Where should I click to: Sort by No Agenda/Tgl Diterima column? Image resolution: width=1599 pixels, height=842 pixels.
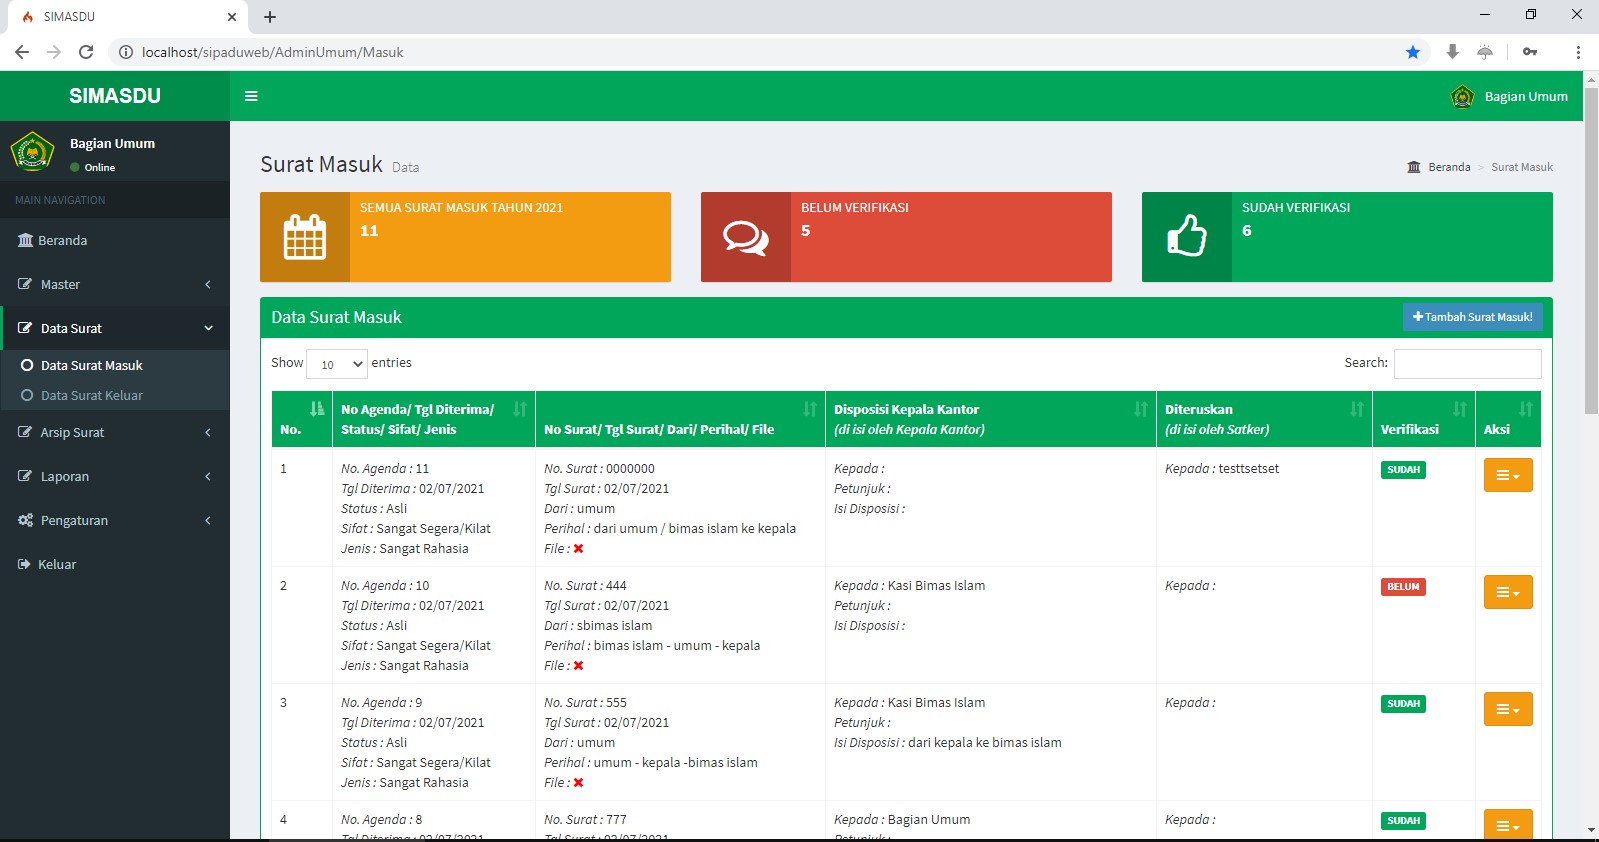434,419
